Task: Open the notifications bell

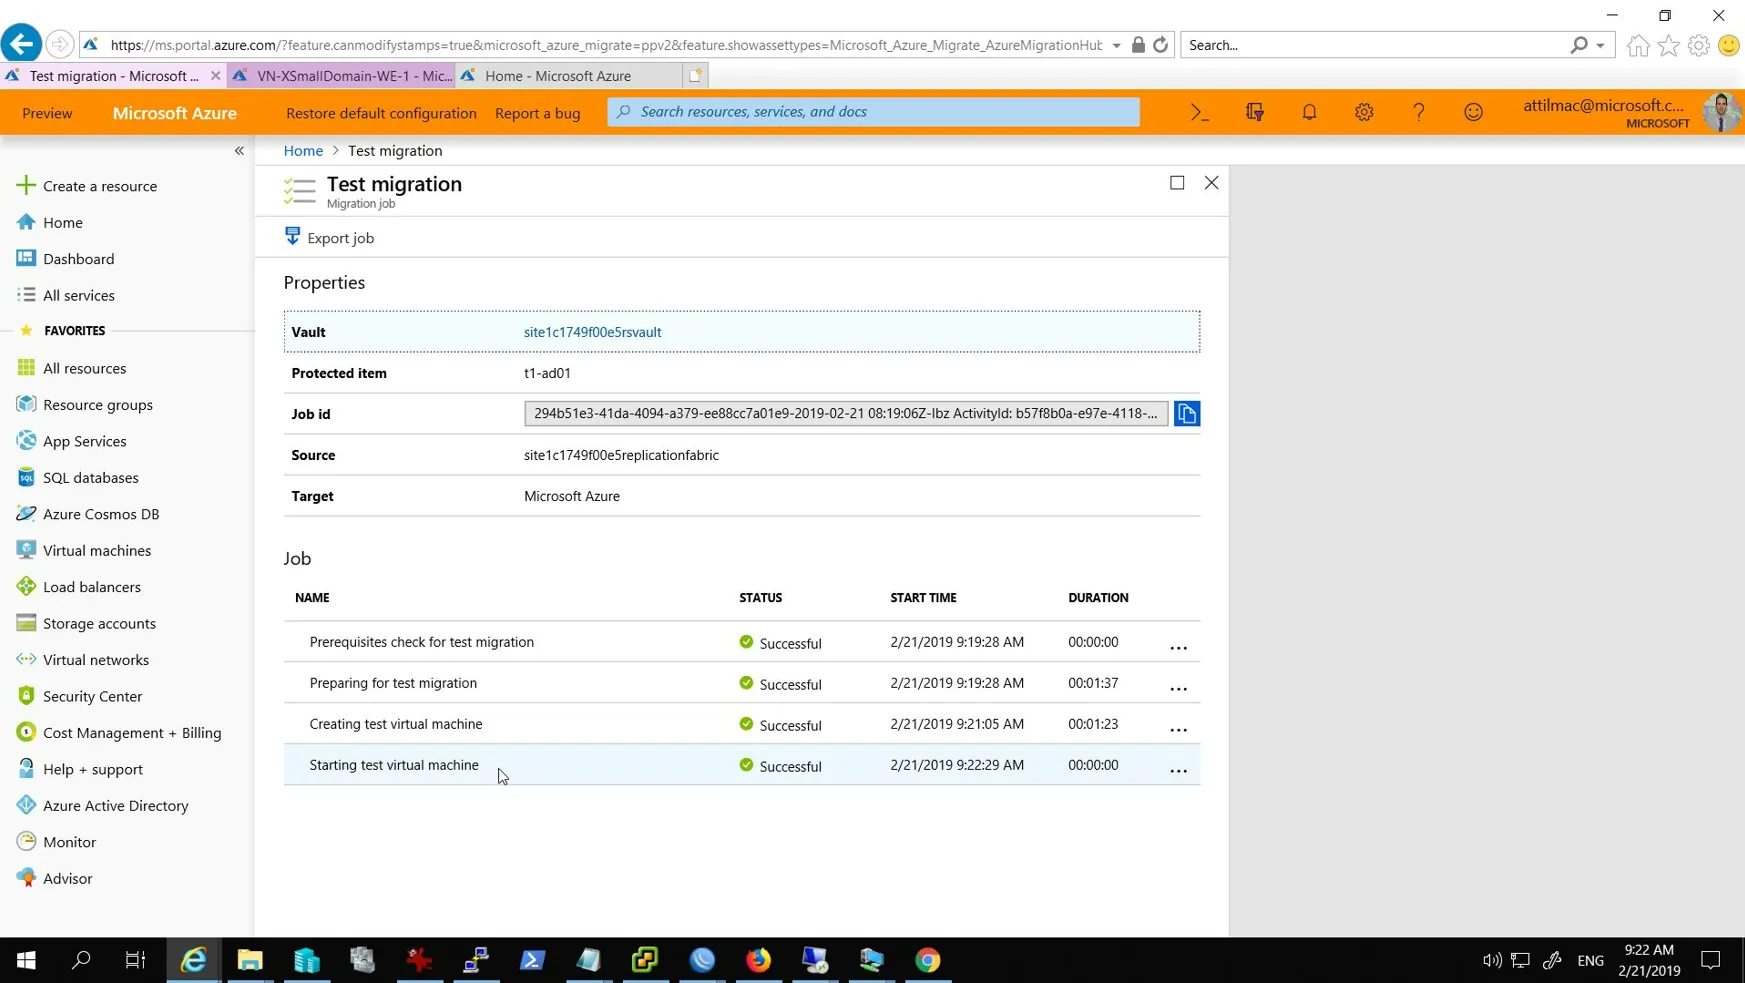Action: (x=1309, y=113)
